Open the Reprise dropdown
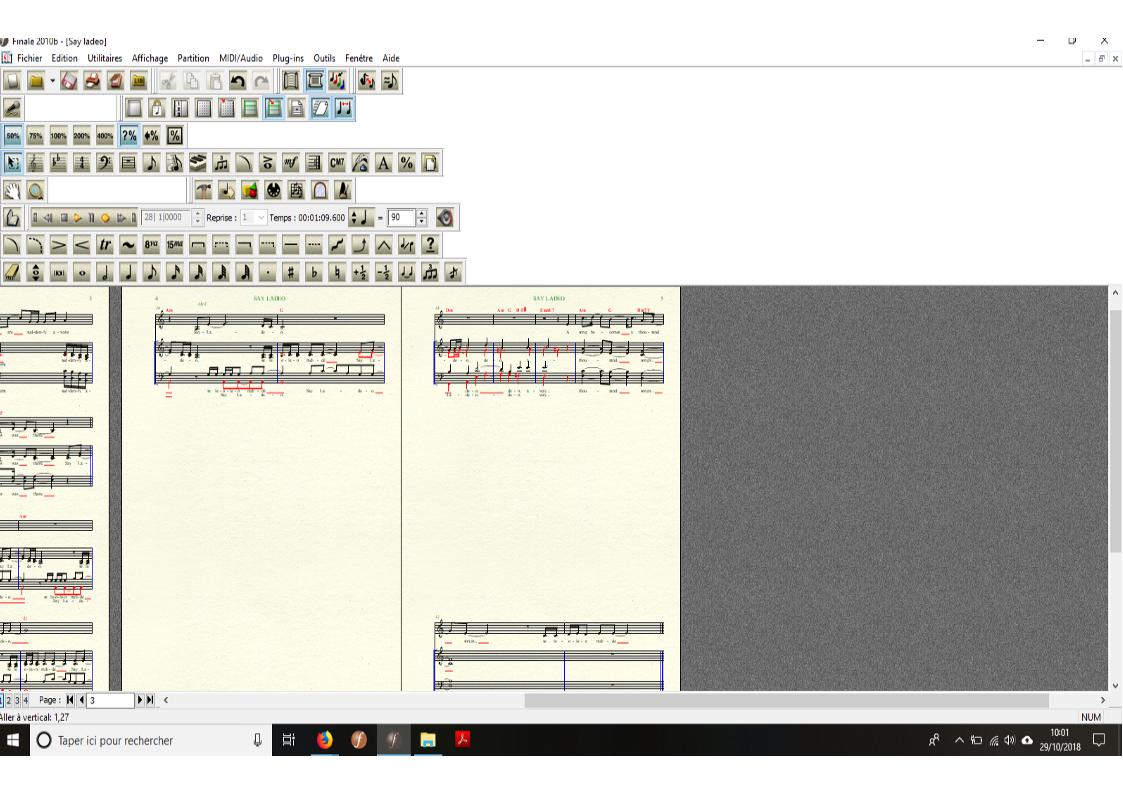The height and width of the screenshot is (794, 1123). (261, 217)
